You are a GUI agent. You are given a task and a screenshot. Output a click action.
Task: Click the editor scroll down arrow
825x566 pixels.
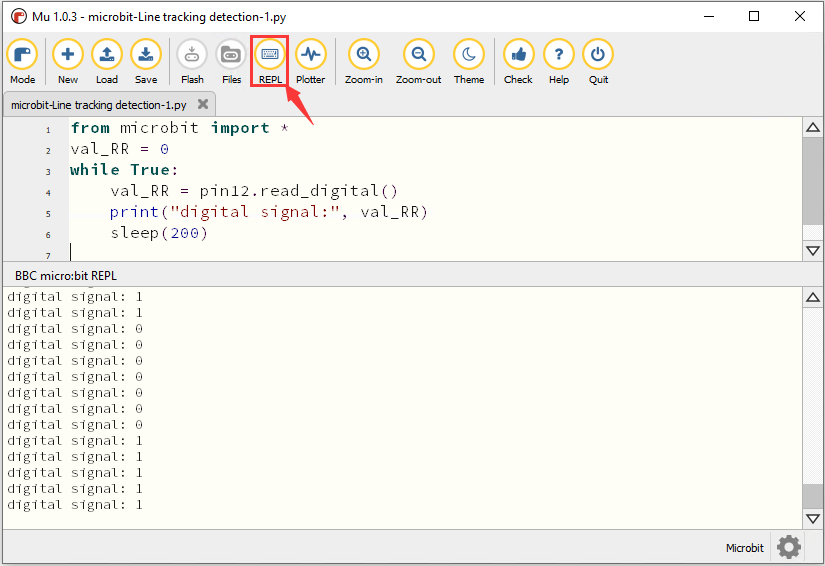point(813,250)
